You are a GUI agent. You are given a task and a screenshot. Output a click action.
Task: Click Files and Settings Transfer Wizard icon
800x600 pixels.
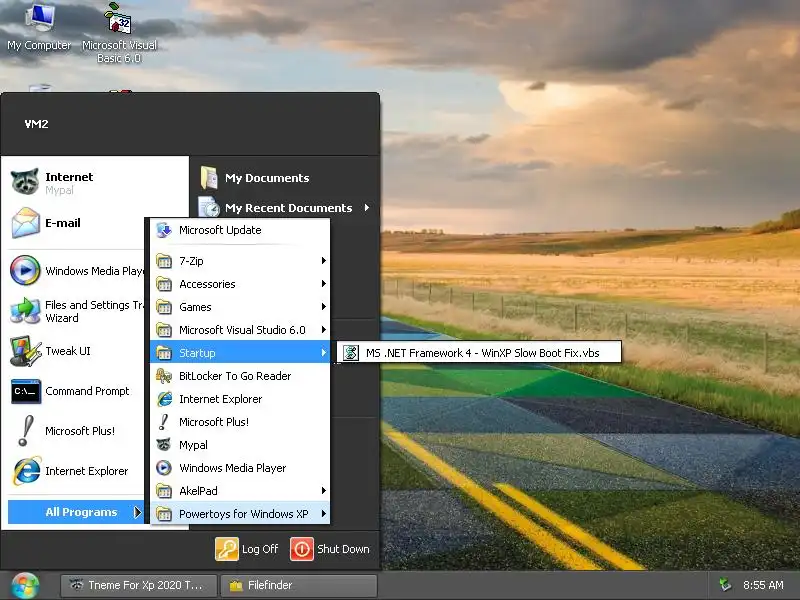click(25, 311)
